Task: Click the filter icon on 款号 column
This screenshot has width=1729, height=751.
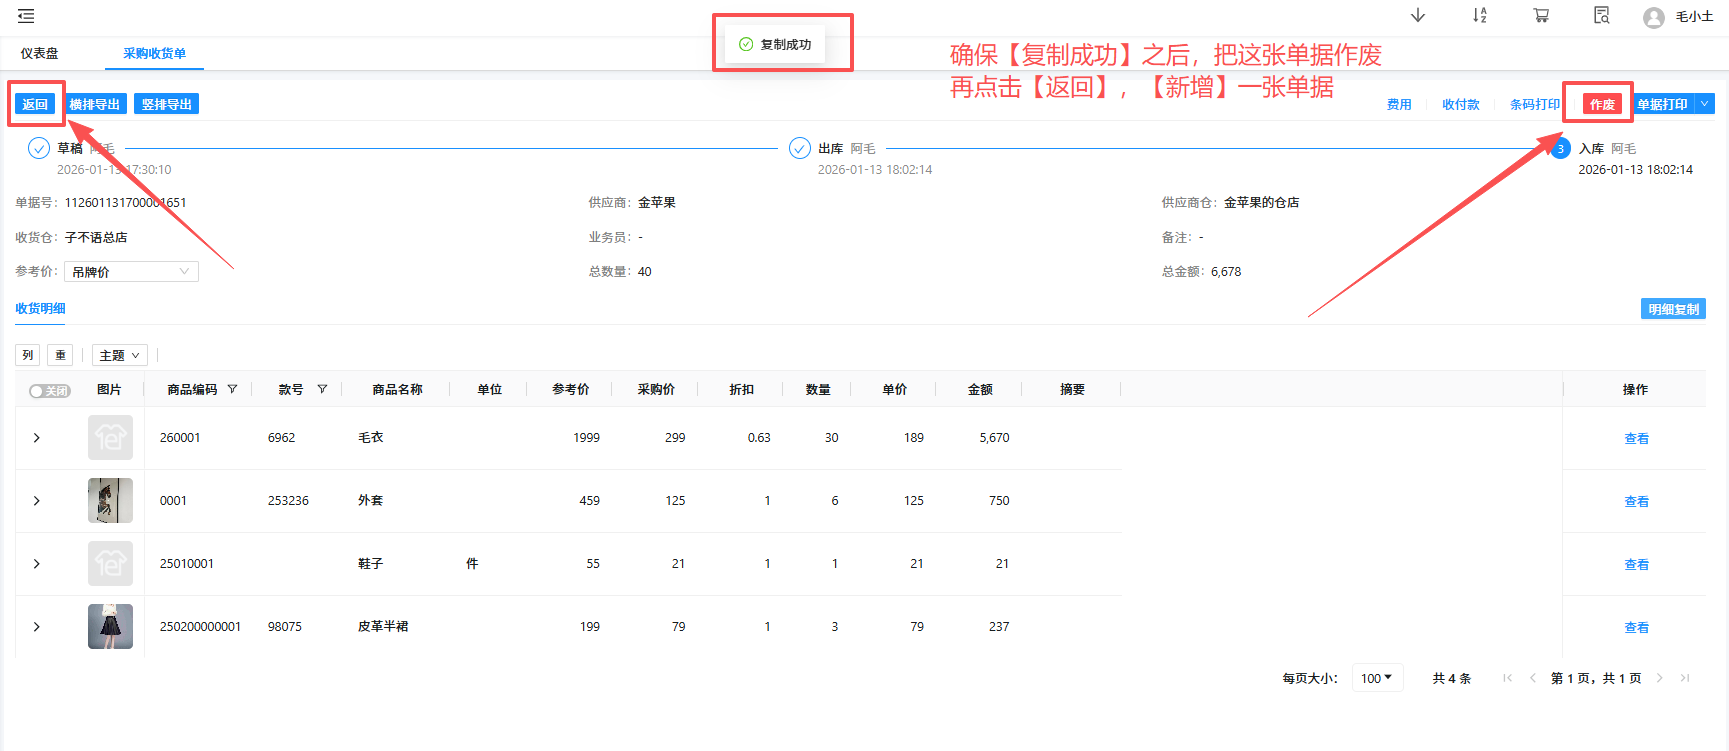Action: (x=322, y=389)
